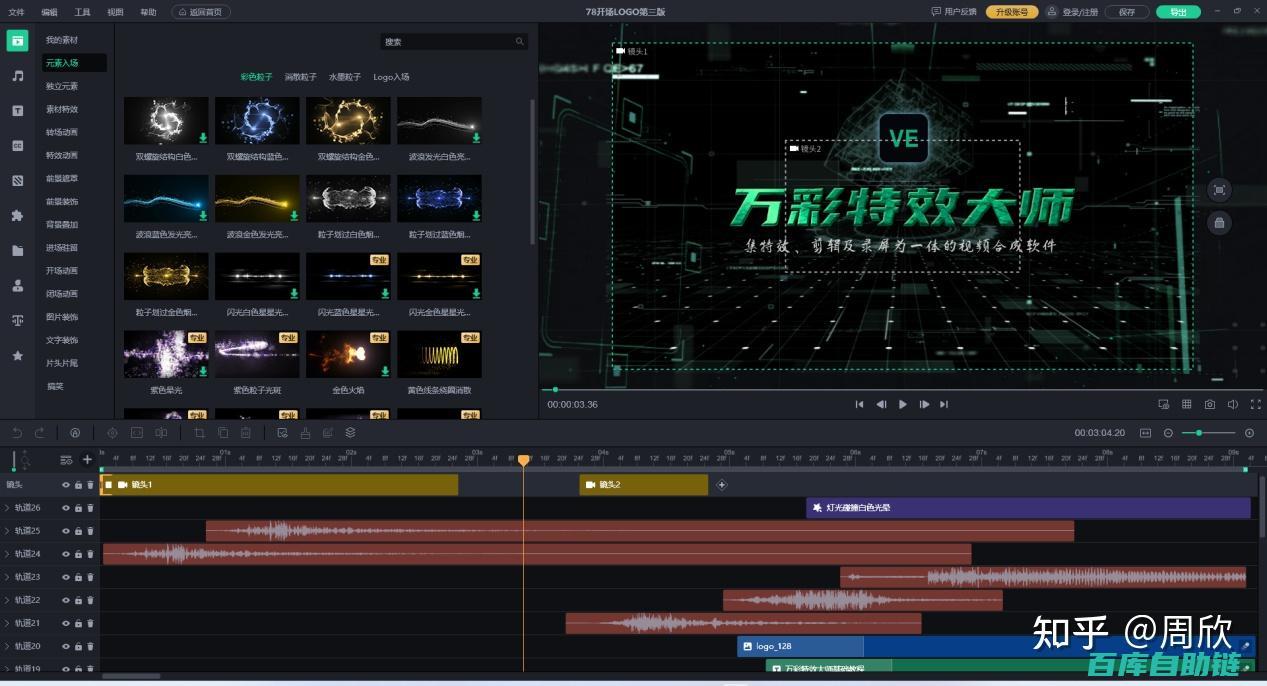Click 返回首页 return home button
The image size is (1267, 686).
tap(201, 12)
